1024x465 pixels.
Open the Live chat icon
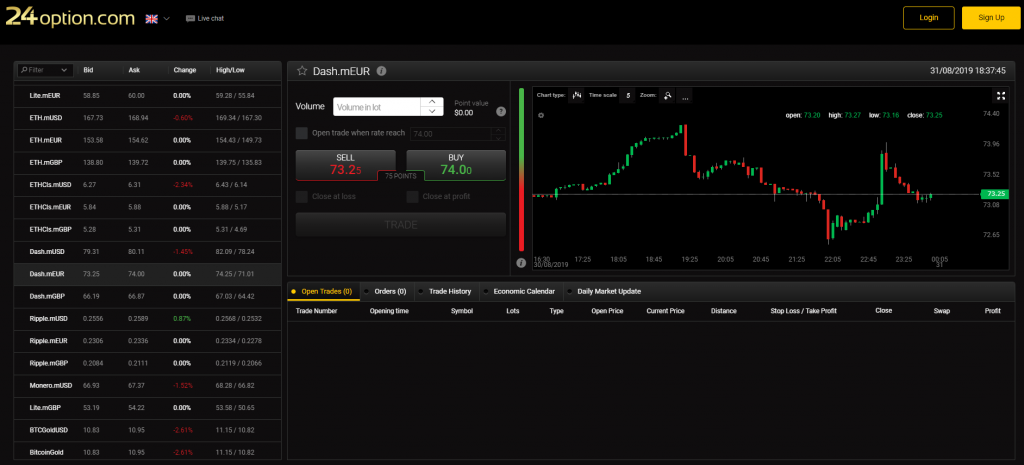(190, 18)
